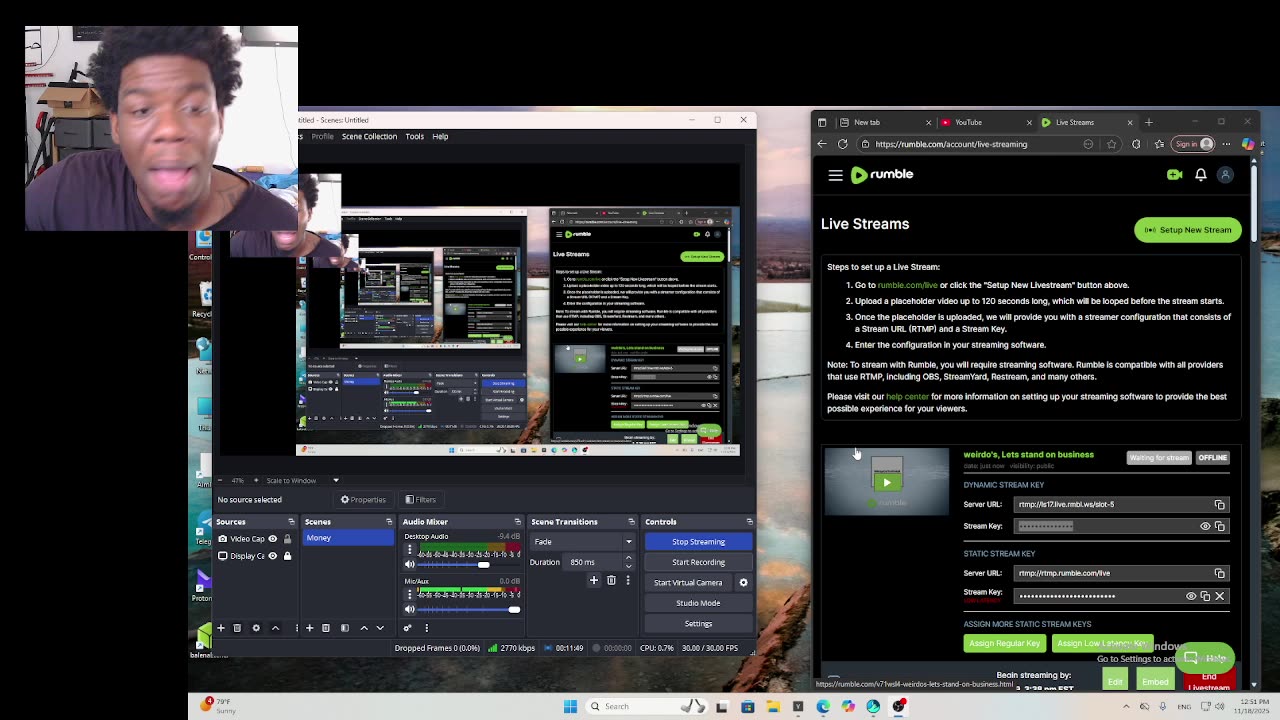
Task: Move source up in Sources panel
Action: tap(275, 628)
